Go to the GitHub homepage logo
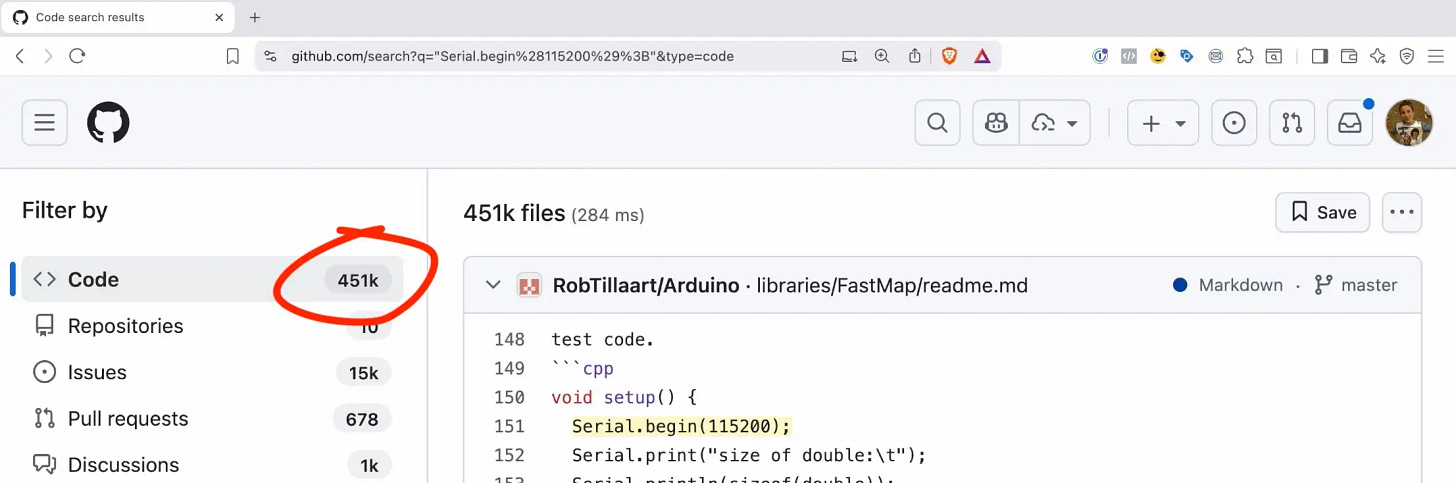This screenshot has width=1456, height=483. click(108, 123)
